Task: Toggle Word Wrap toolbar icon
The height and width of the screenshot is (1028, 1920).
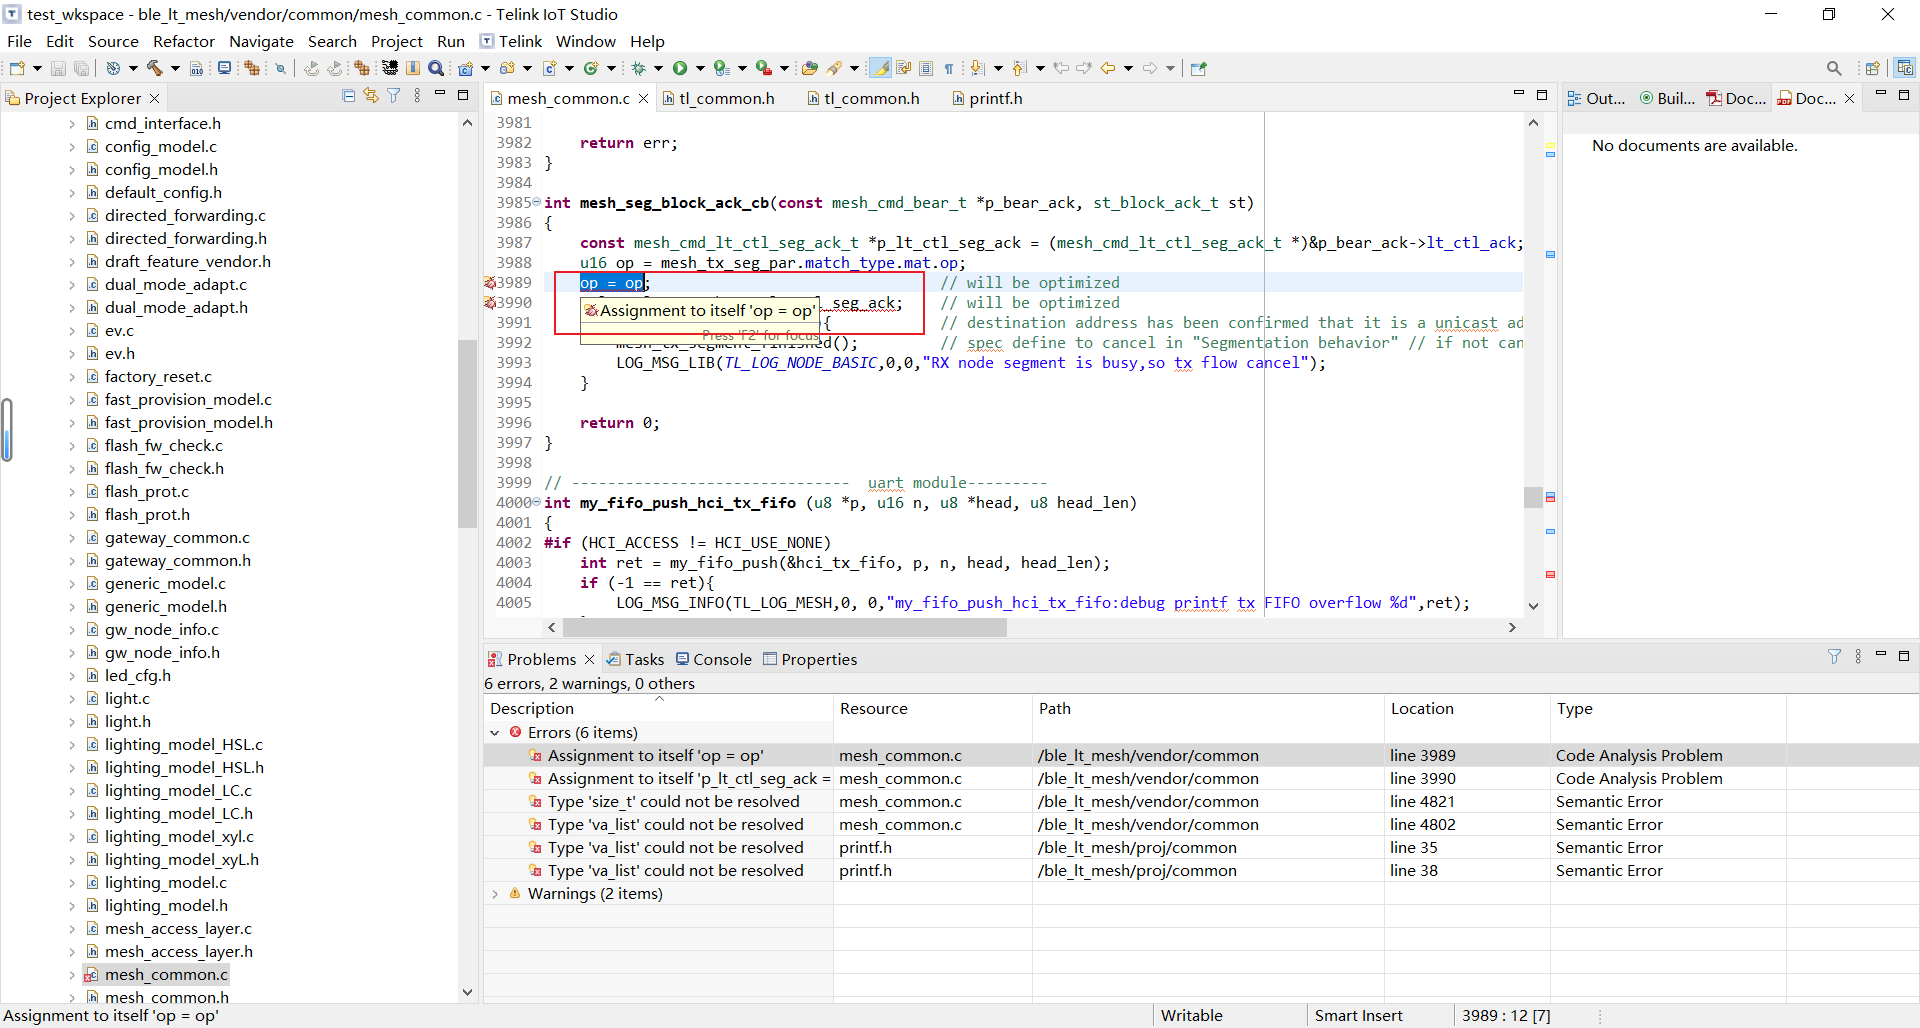Action: (x=904, y=68)
